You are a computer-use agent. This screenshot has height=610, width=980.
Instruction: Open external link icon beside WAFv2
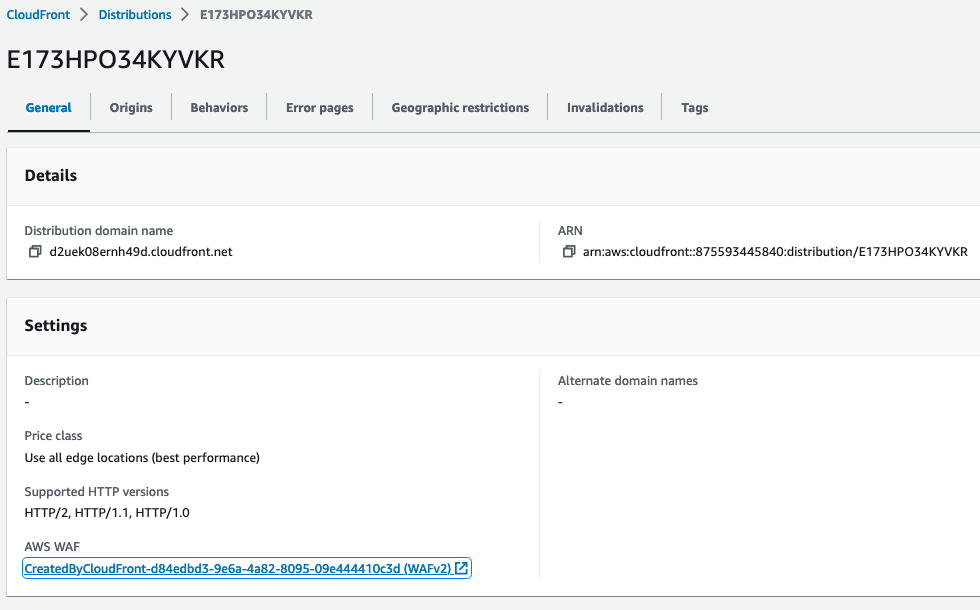point(461,568)
